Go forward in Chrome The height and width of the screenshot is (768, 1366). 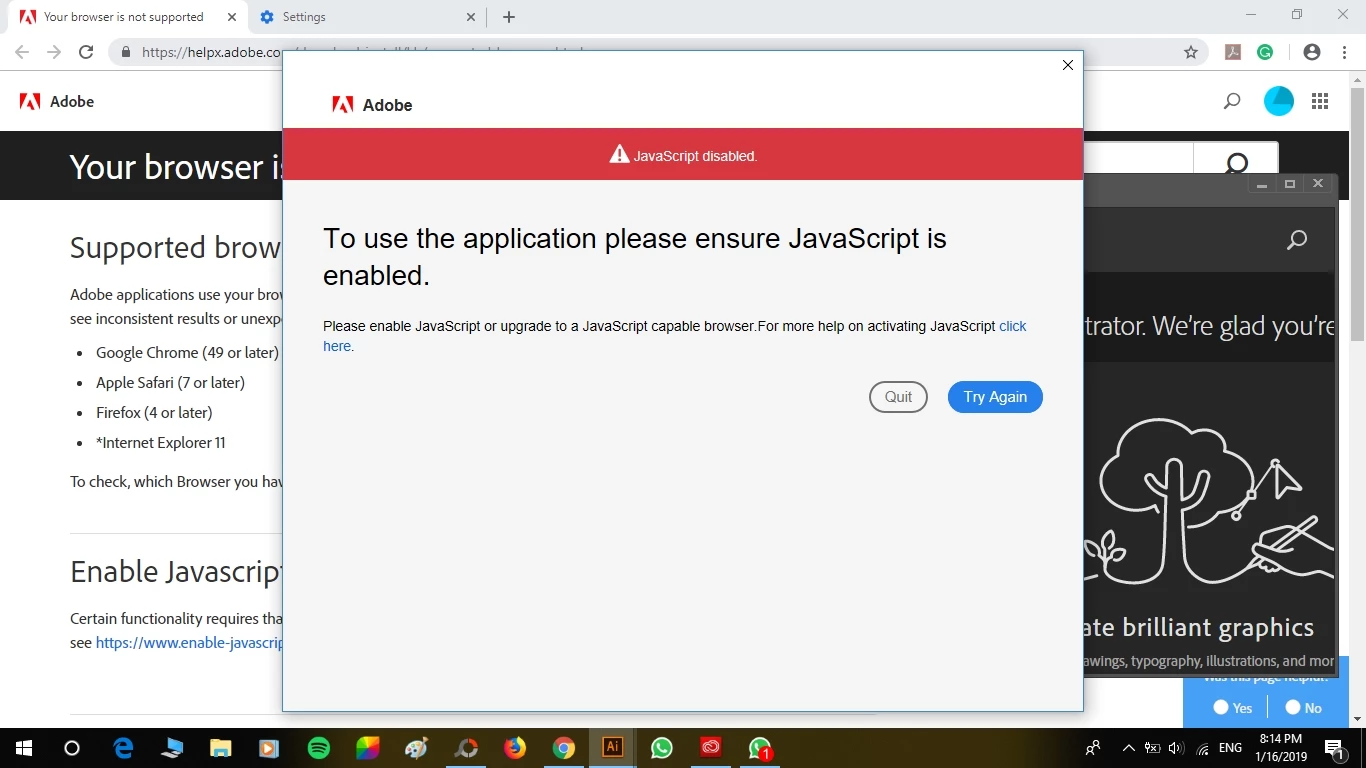click(54, 52)
